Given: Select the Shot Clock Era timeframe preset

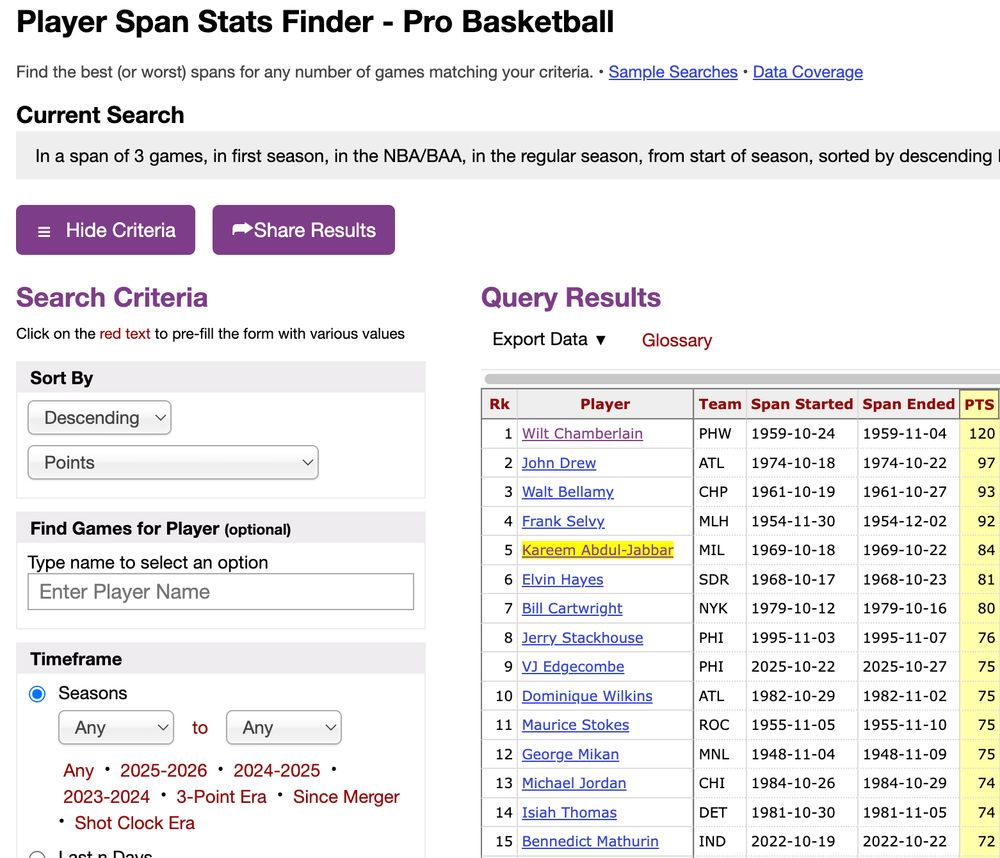Looking at the screenshot, I should (134, 823).
